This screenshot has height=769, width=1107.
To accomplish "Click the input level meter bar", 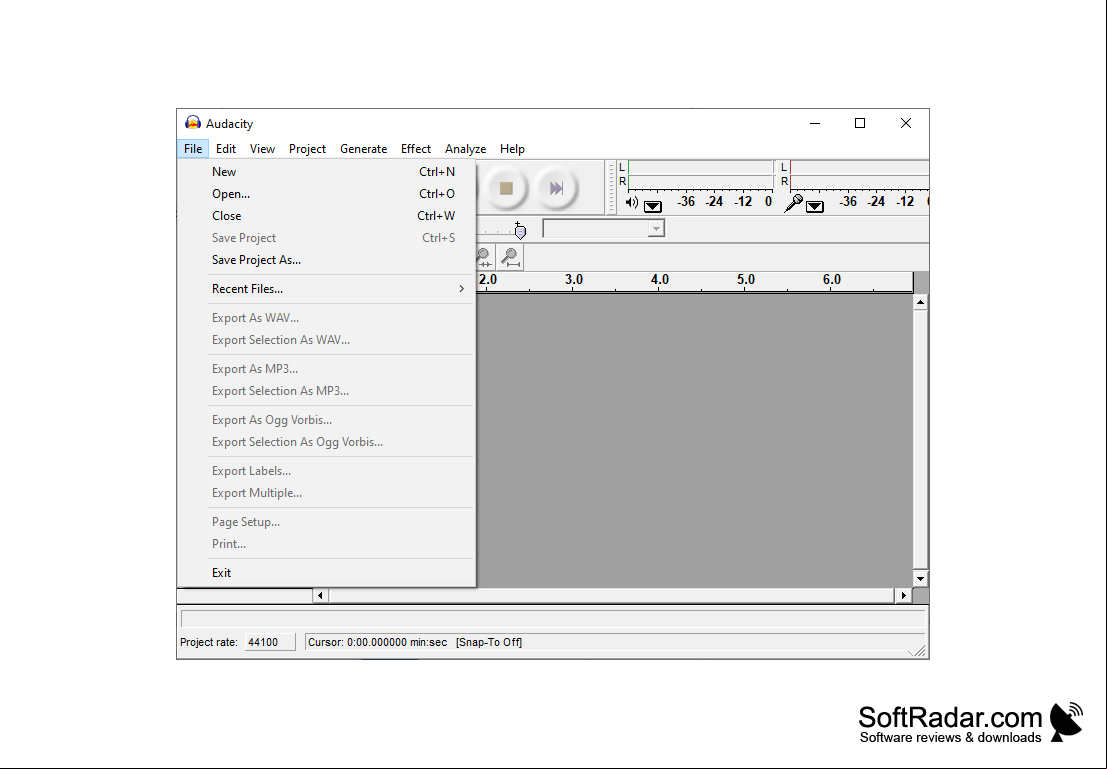I will (x=859, y=174).
